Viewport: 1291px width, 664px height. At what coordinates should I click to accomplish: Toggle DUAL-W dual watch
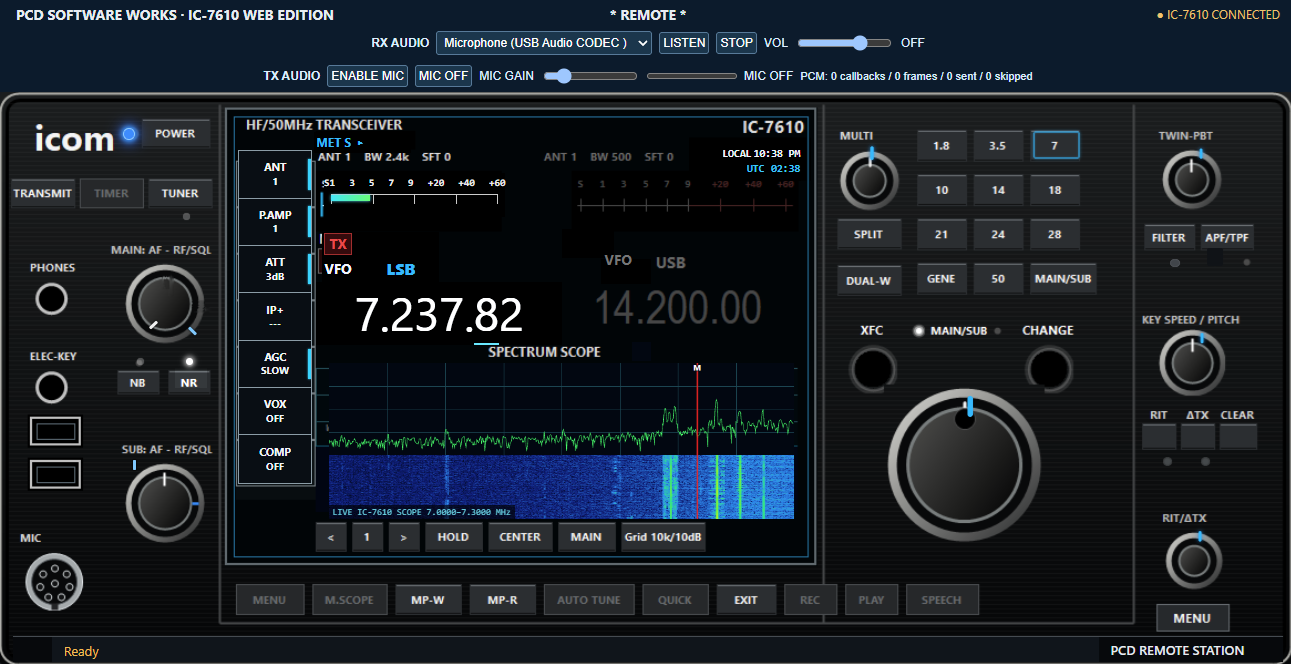point(868,281)
